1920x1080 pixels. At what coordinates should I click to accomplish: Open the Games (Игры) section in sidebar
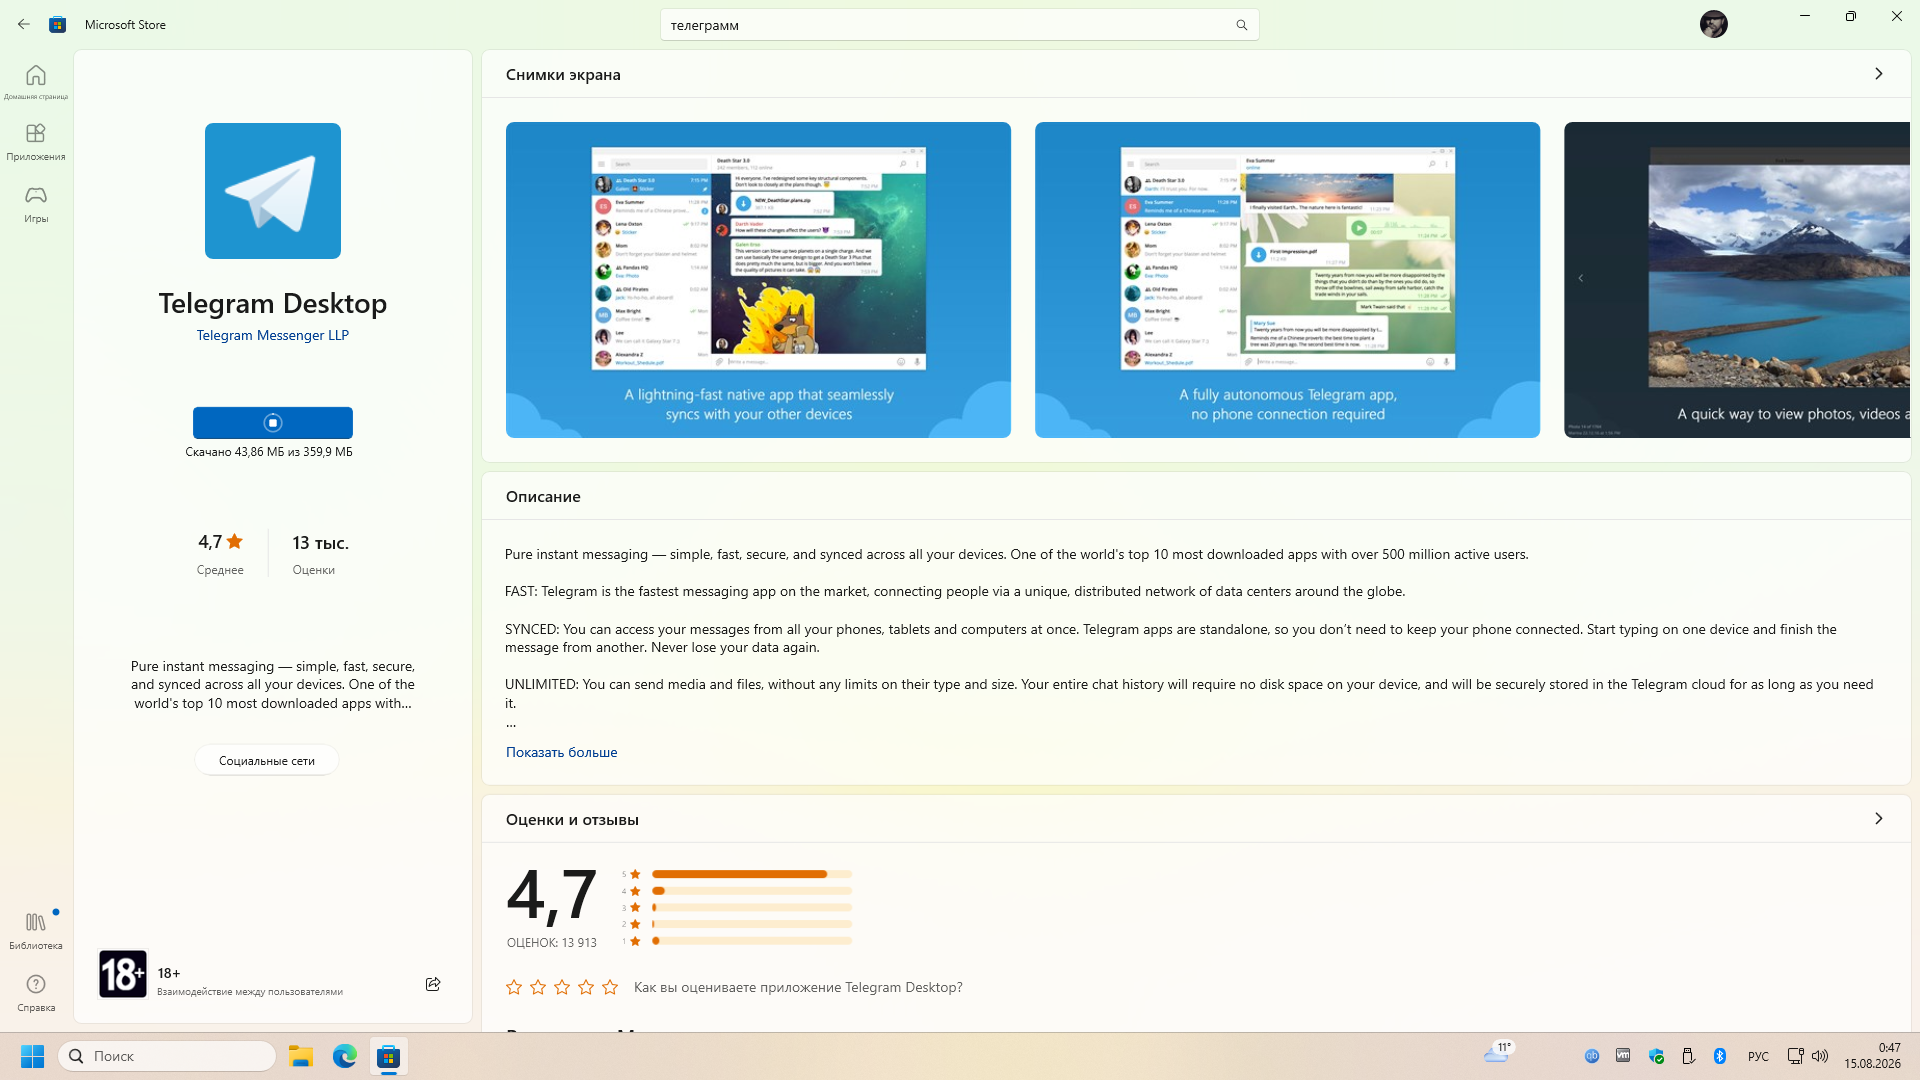(36, 203)
